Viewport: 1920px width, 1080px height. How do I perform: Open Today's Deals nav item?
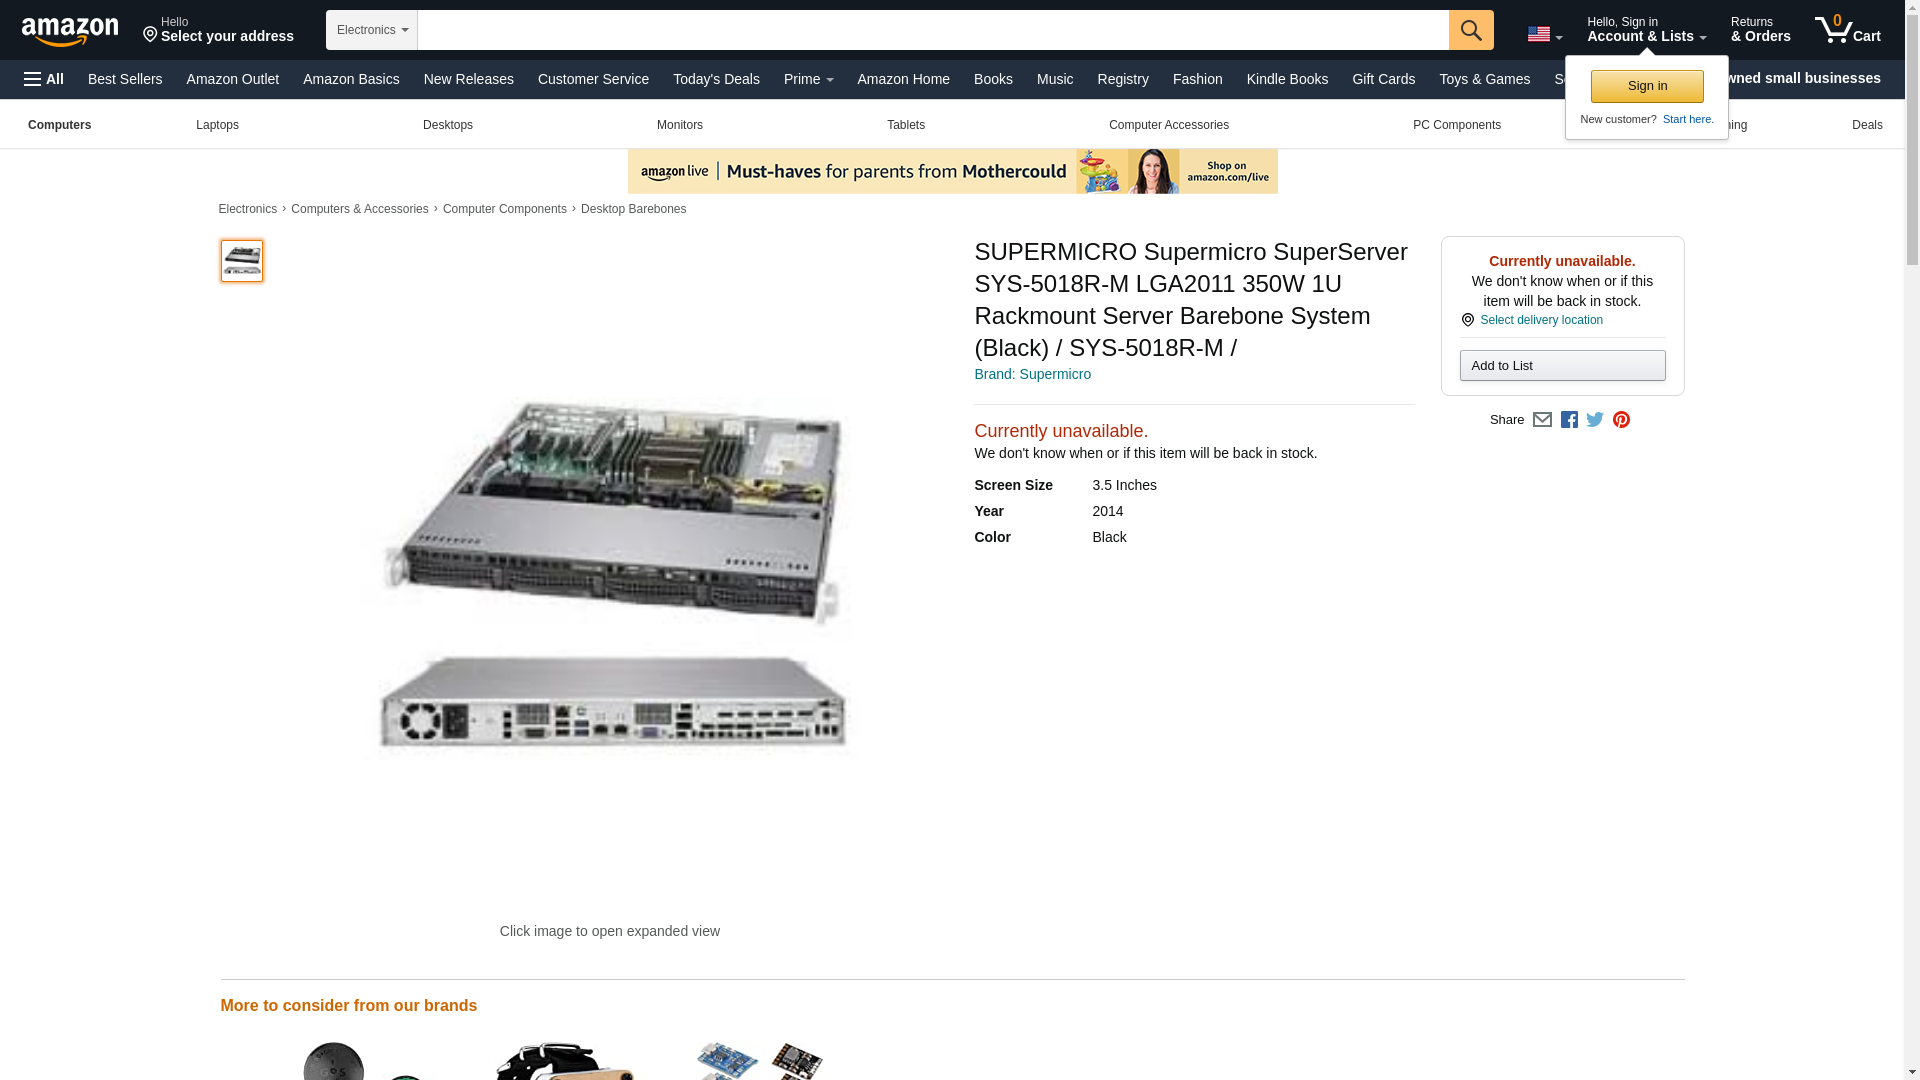click(716, 79)
